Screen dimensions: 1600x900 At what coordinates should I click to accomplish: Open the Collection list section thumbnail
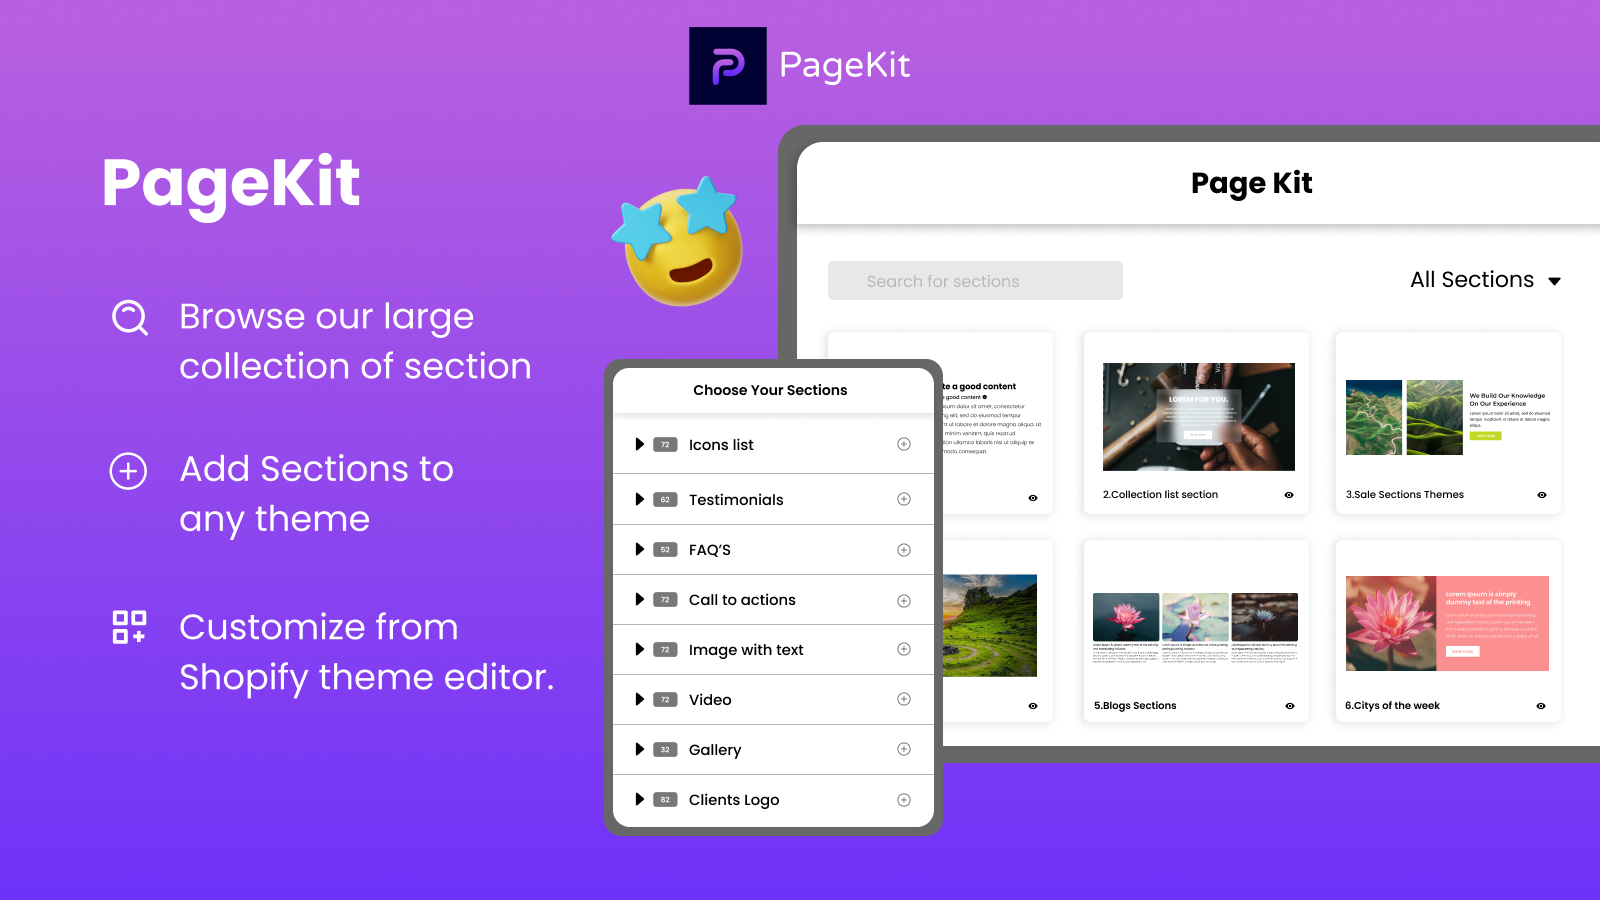pyautogui.click(x=1198, y=417)
